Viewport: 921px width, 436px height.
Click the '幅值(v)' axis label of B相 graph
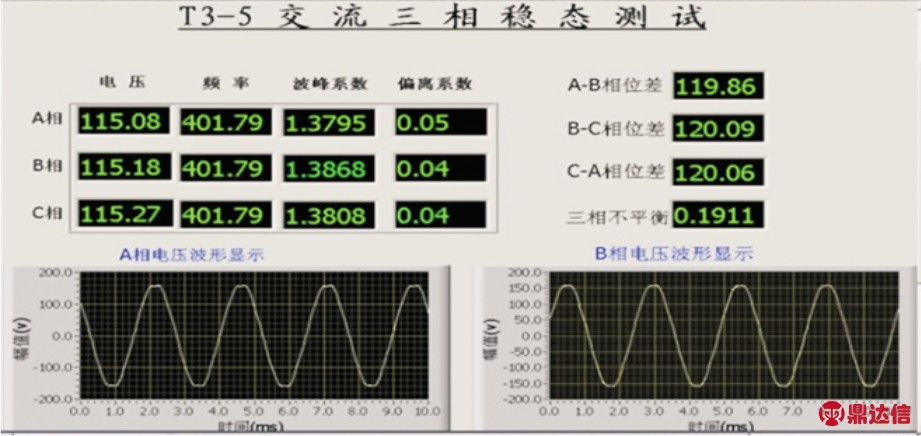click(x=490, y=338)
